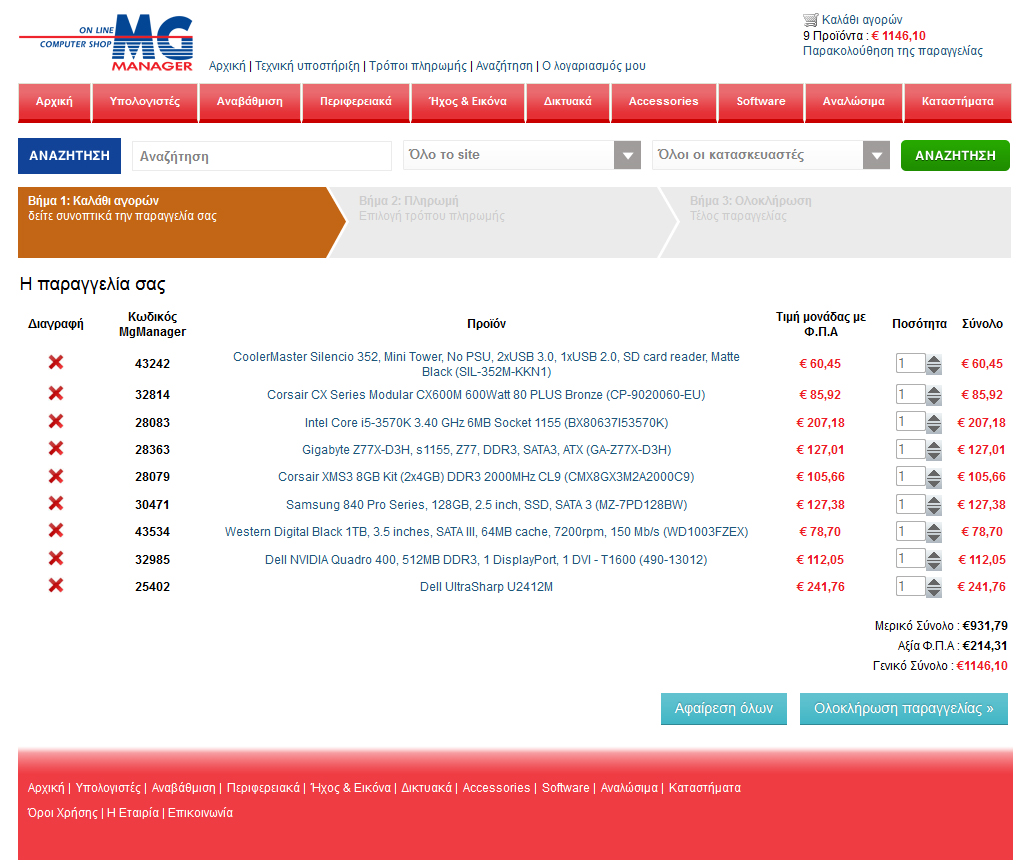Adjust quantity spinner for Samsung 840 Pro
This screenshot has height=868, width=1024.
[x=934, y=505]
